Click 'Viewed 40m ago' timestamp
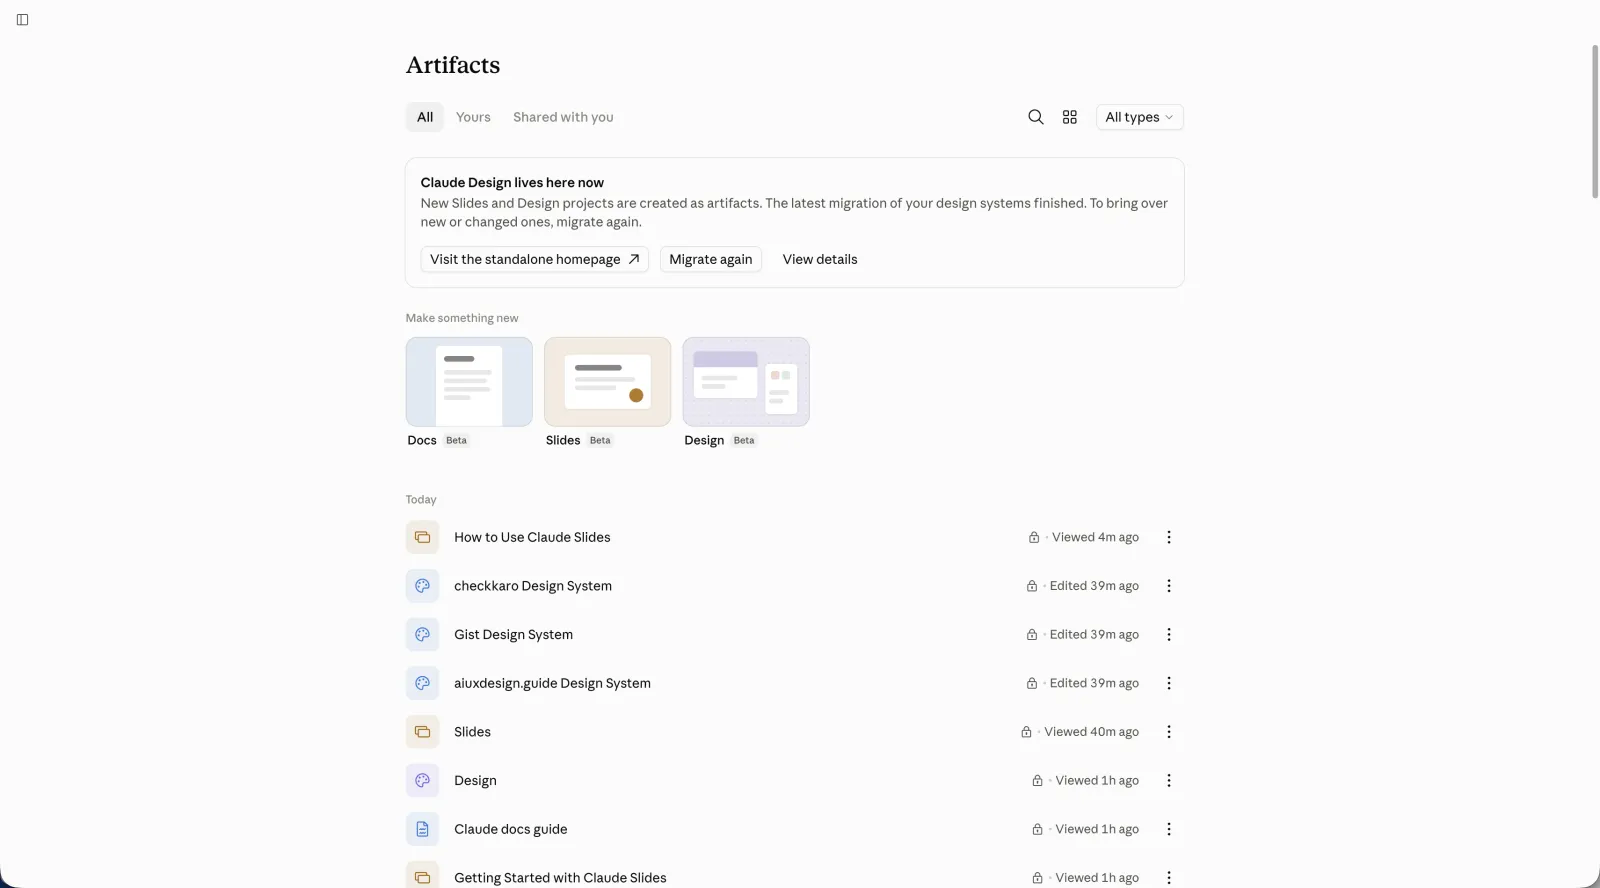This screenshot has width=1600, height=888. pos(1091,732)
